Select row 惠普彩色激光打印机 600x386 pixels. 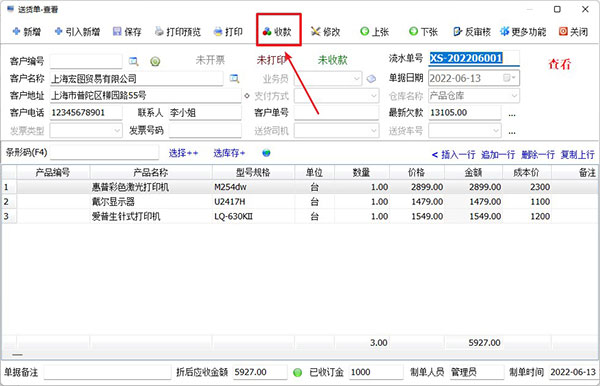[300, 187]
